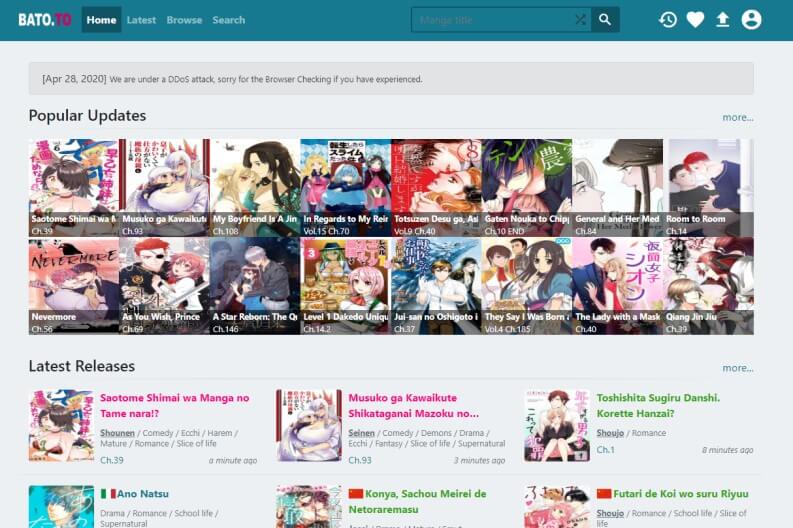793x528 pixels.
Task: Go to the Latest nav item
Action: tap(141, 20)
